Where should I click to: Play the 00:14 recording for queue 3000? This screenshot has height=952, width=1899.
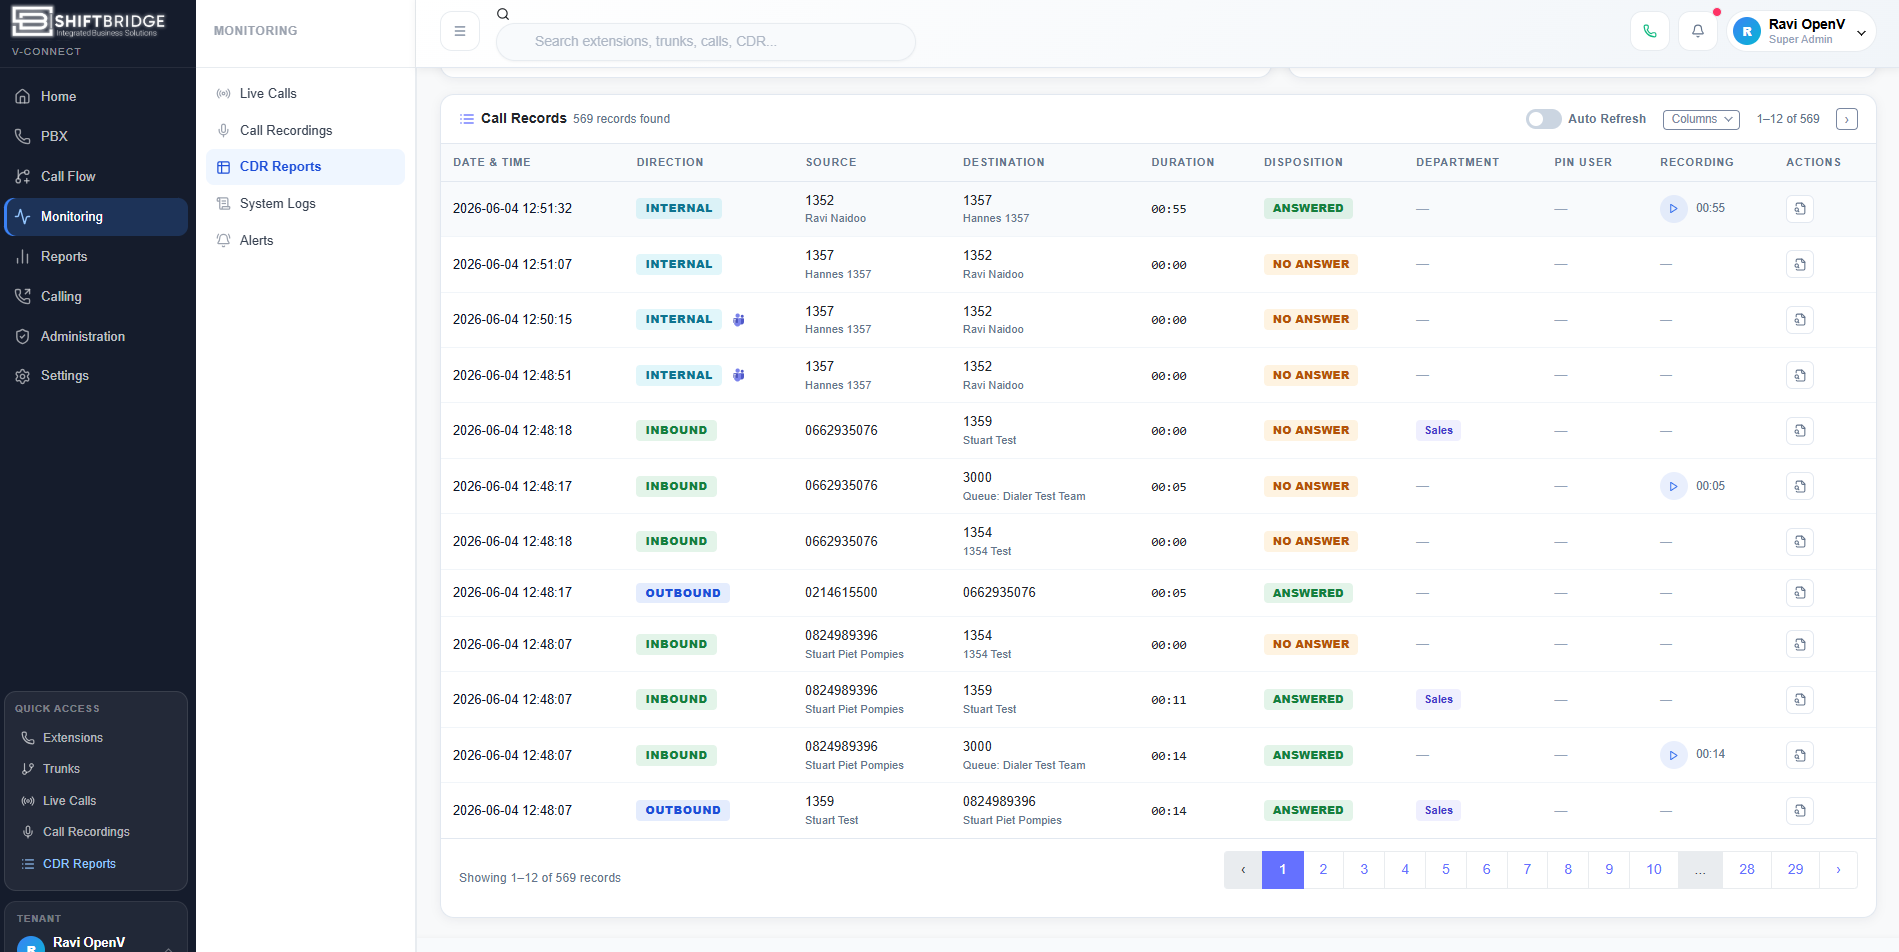pyautogui.click(x=1673, y=754)
